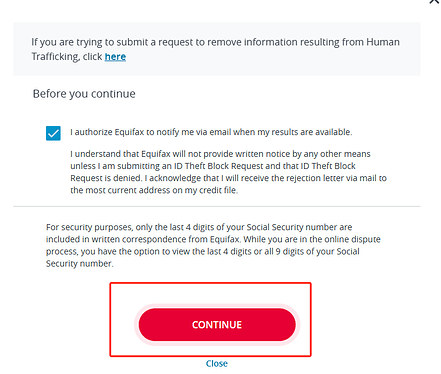Click the 'Before you continue' heading
The height and width of the screenshot is (374, 441).
coord(84,94)
